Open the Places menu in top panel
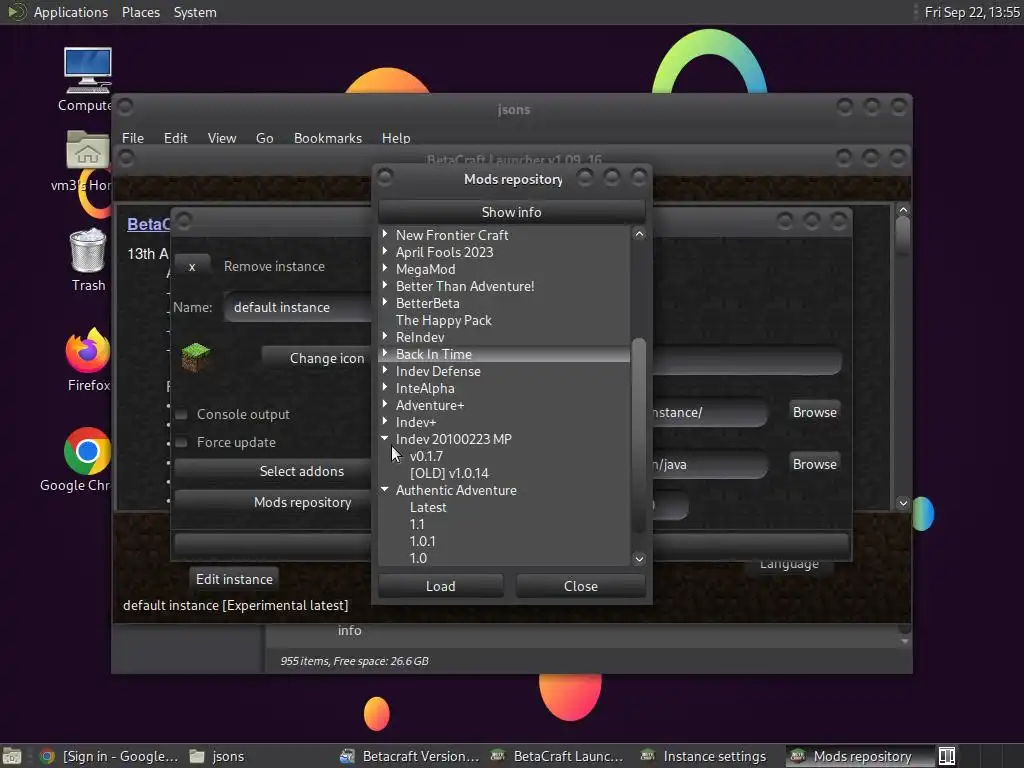1024x768 pixels. (141, 12)
